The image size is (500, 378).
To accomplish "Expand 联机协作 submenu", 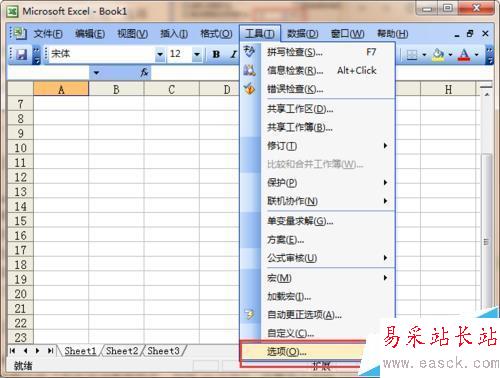I will click(x=385, y=201).
